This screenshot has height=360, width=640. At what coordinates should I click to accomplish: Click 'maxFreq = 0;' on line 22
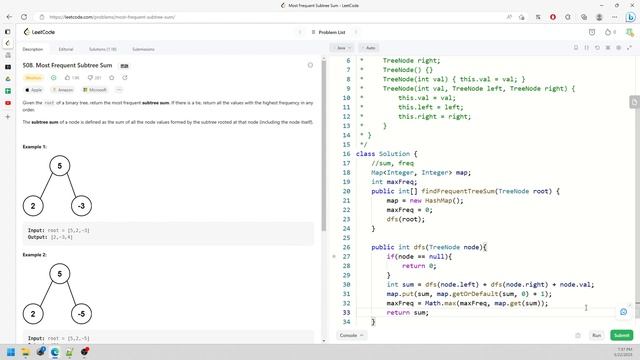(409, 210)
